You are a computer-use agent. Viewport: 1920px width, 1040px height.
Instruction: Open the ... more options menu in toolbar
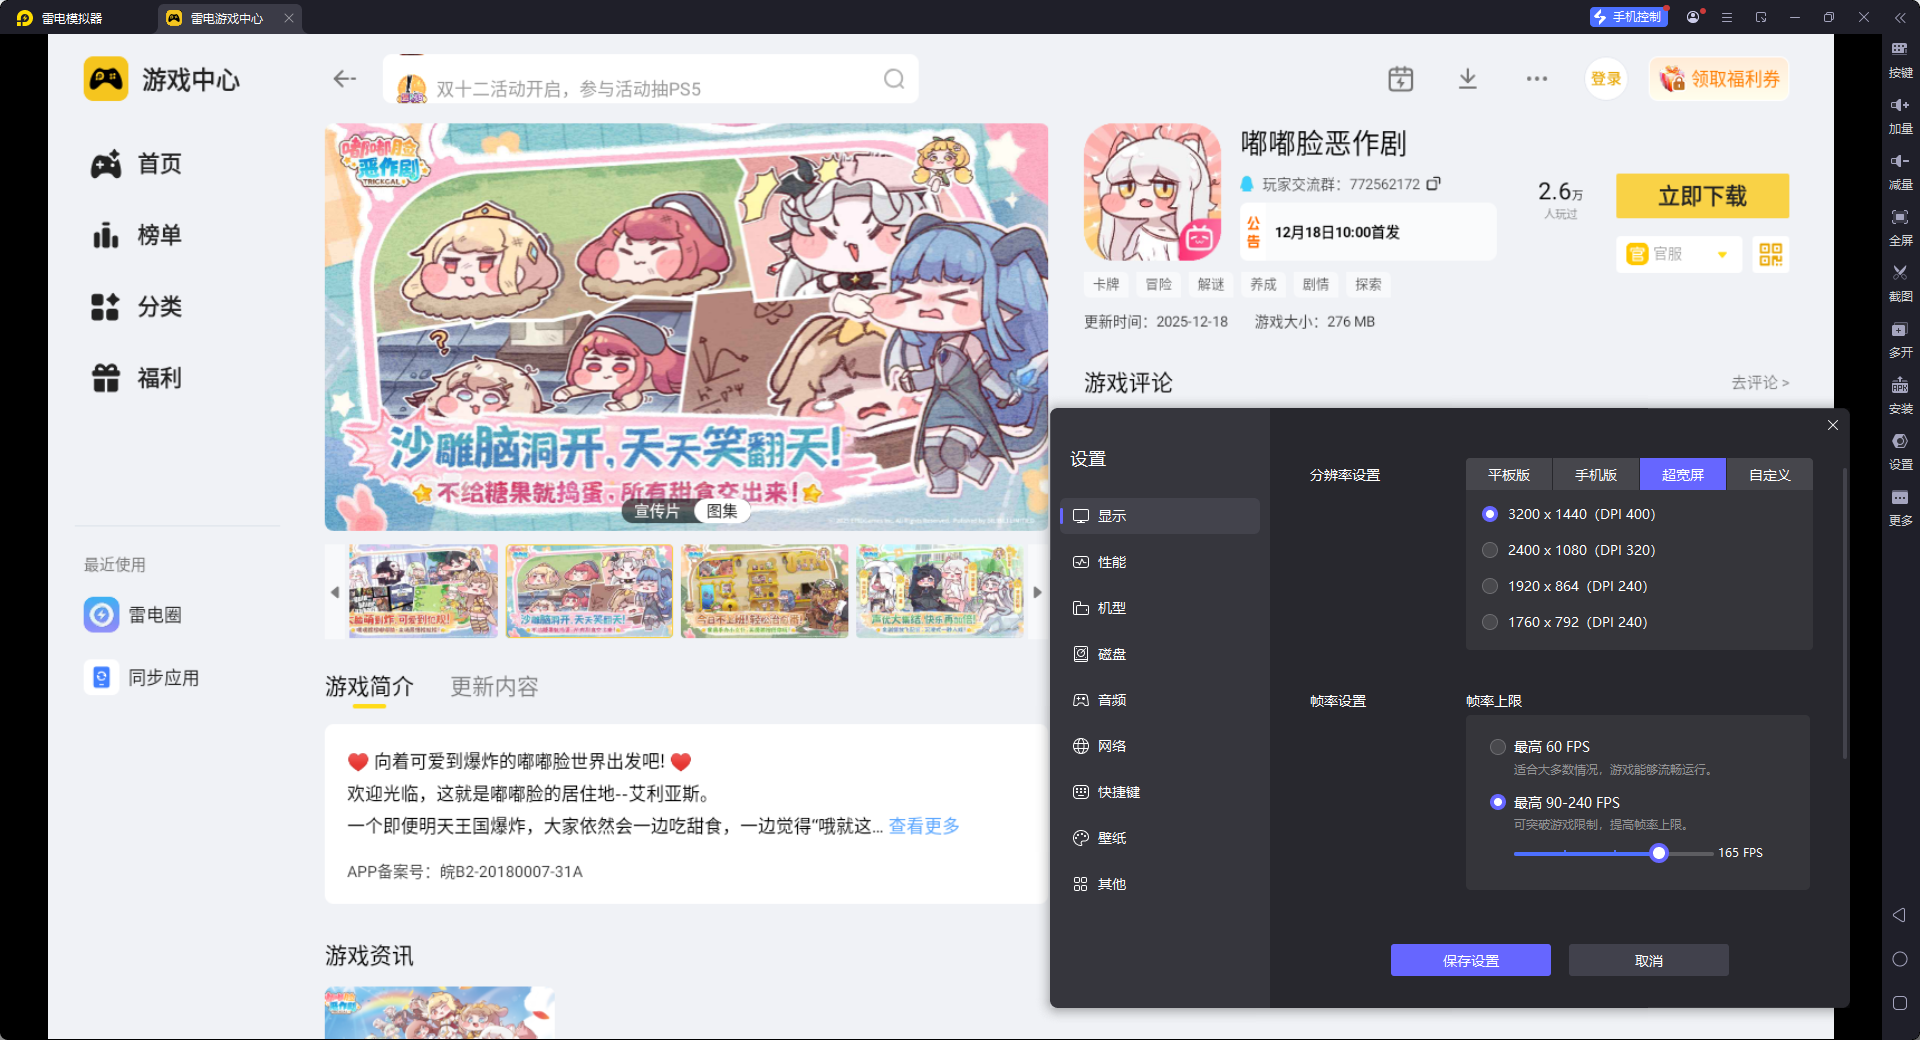pyautogui.click(x=1537, y=78)
